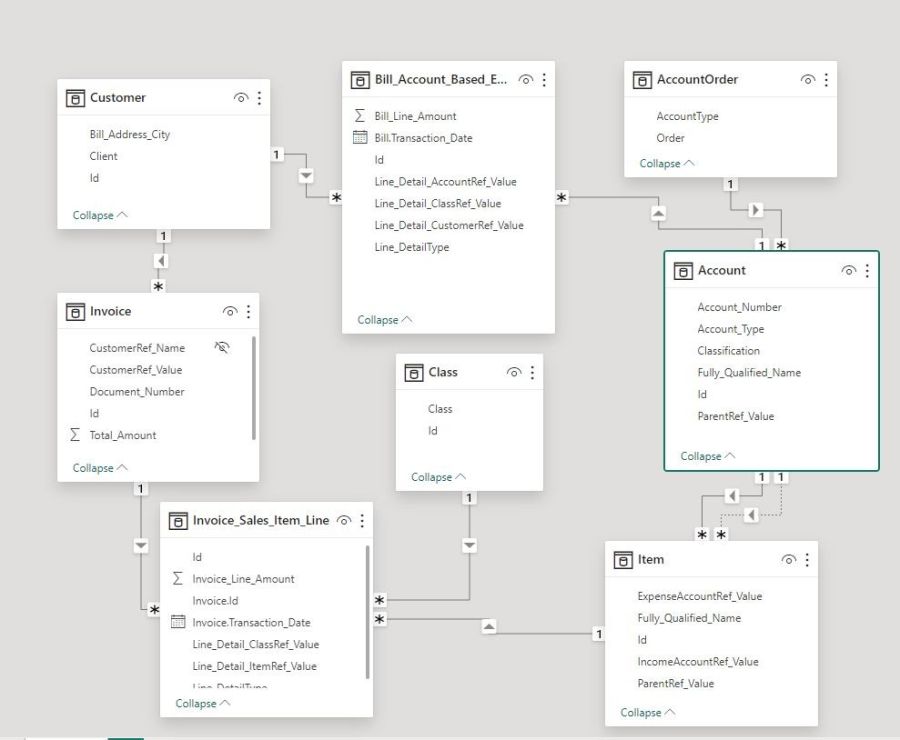Select Class to Invoice_Sales_Item_Line relationship arrow
900x740 pixels.
(470, 545)
